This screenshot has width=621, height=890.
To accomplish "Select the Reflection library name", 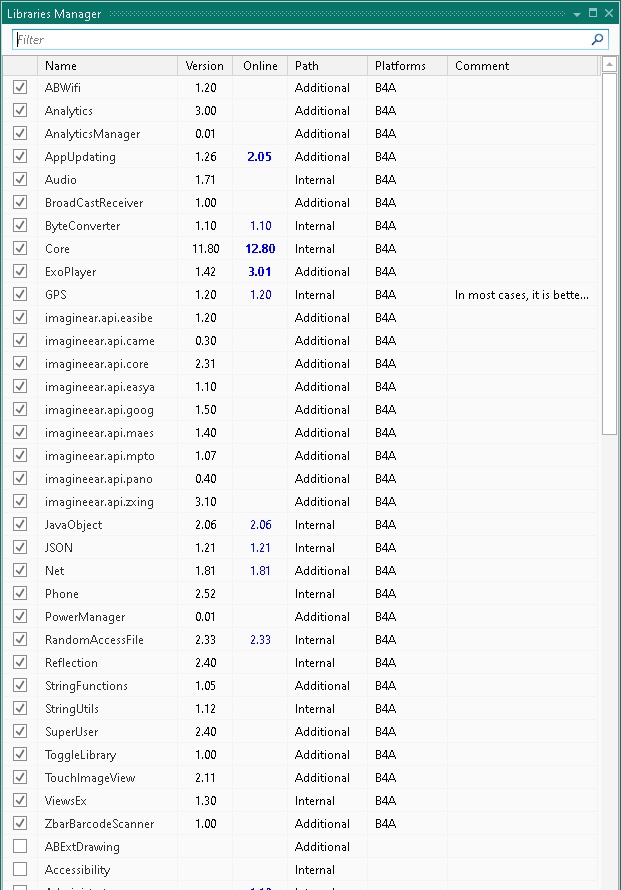I will coord(72,662).
